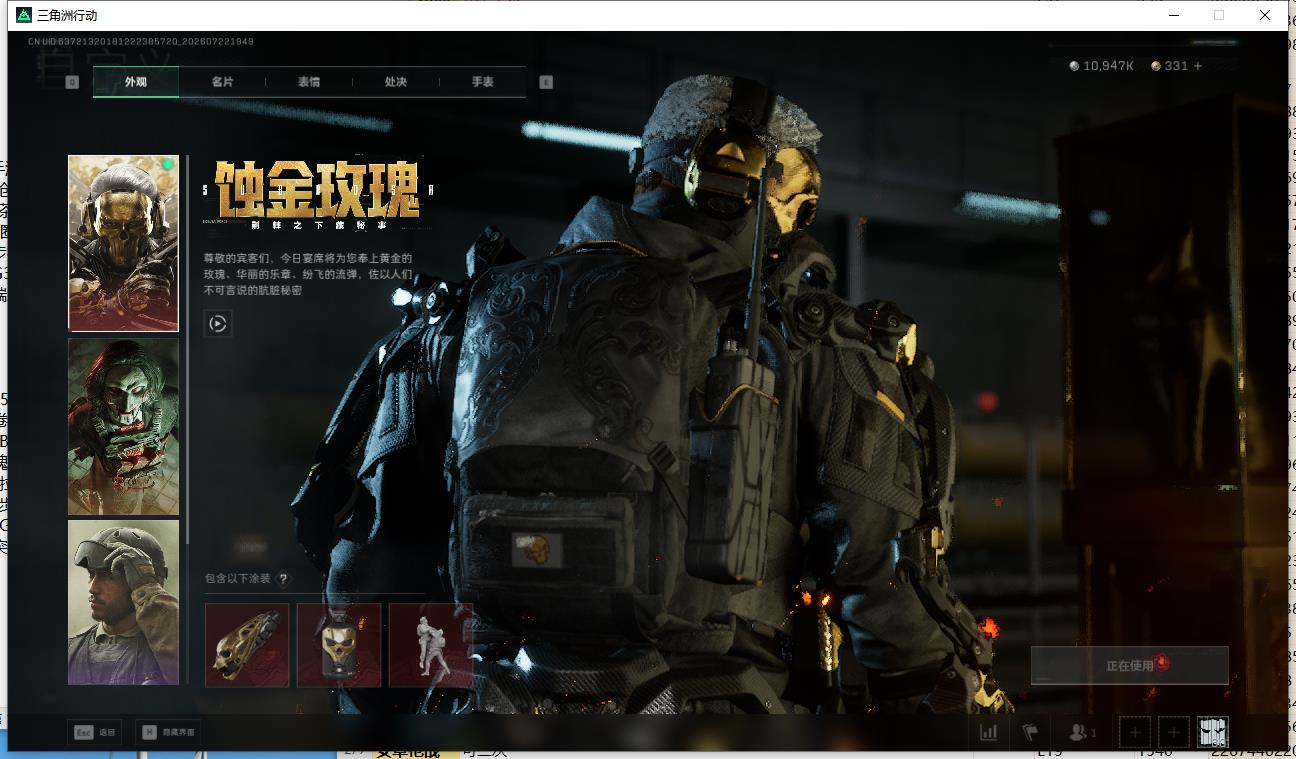This screenshot has height=759, width=1296.
Task: Click the second empty plus squad slot
Action: 1174,732
